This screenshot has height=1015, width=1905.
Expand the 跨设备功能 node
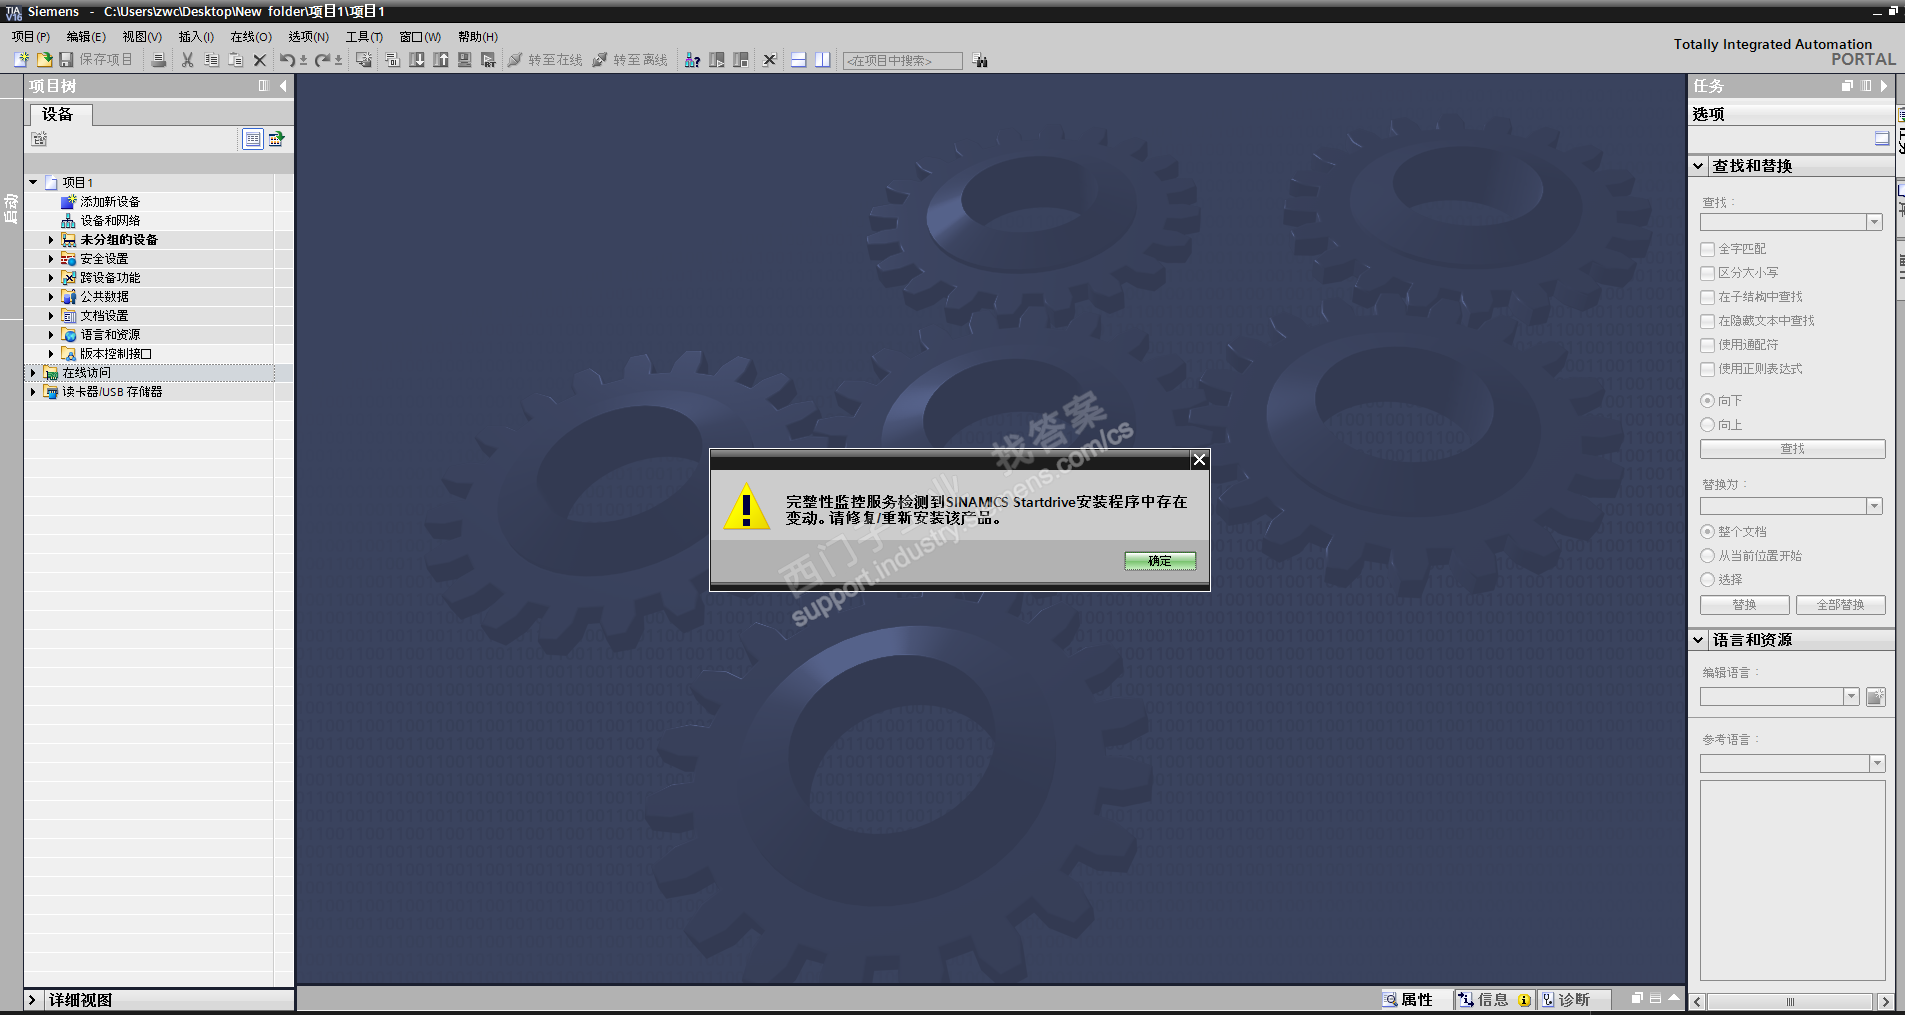click(51, 278)
